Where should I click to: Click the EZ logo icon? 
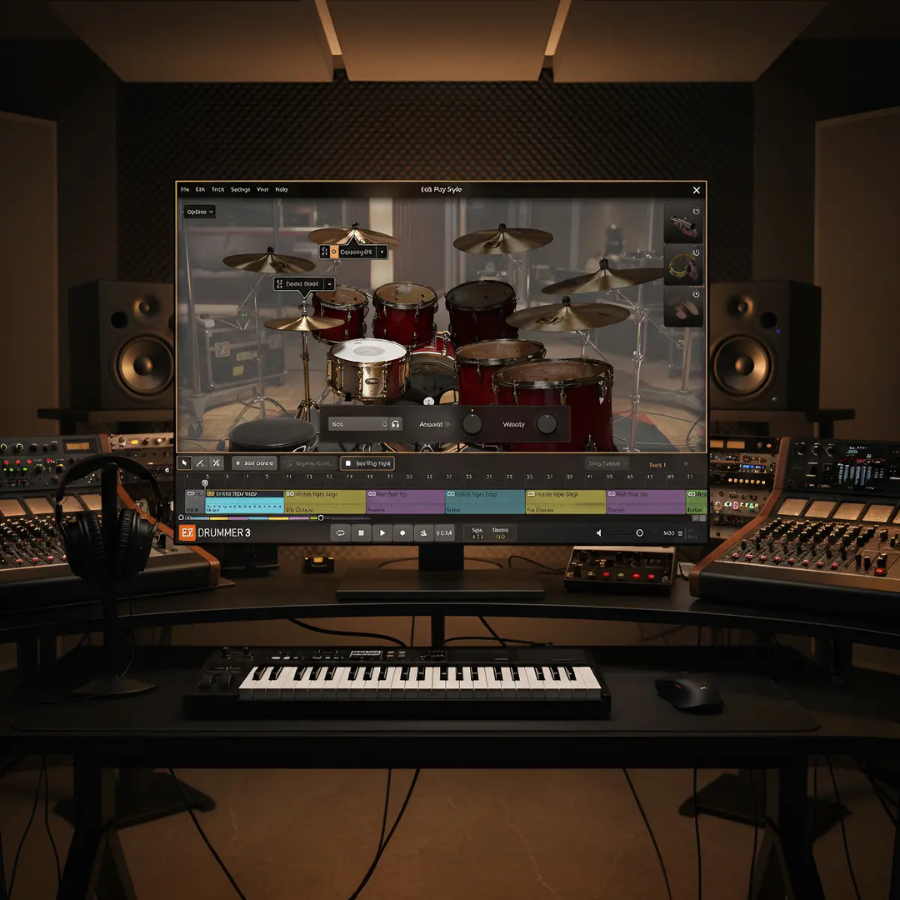tap(187, 533)
